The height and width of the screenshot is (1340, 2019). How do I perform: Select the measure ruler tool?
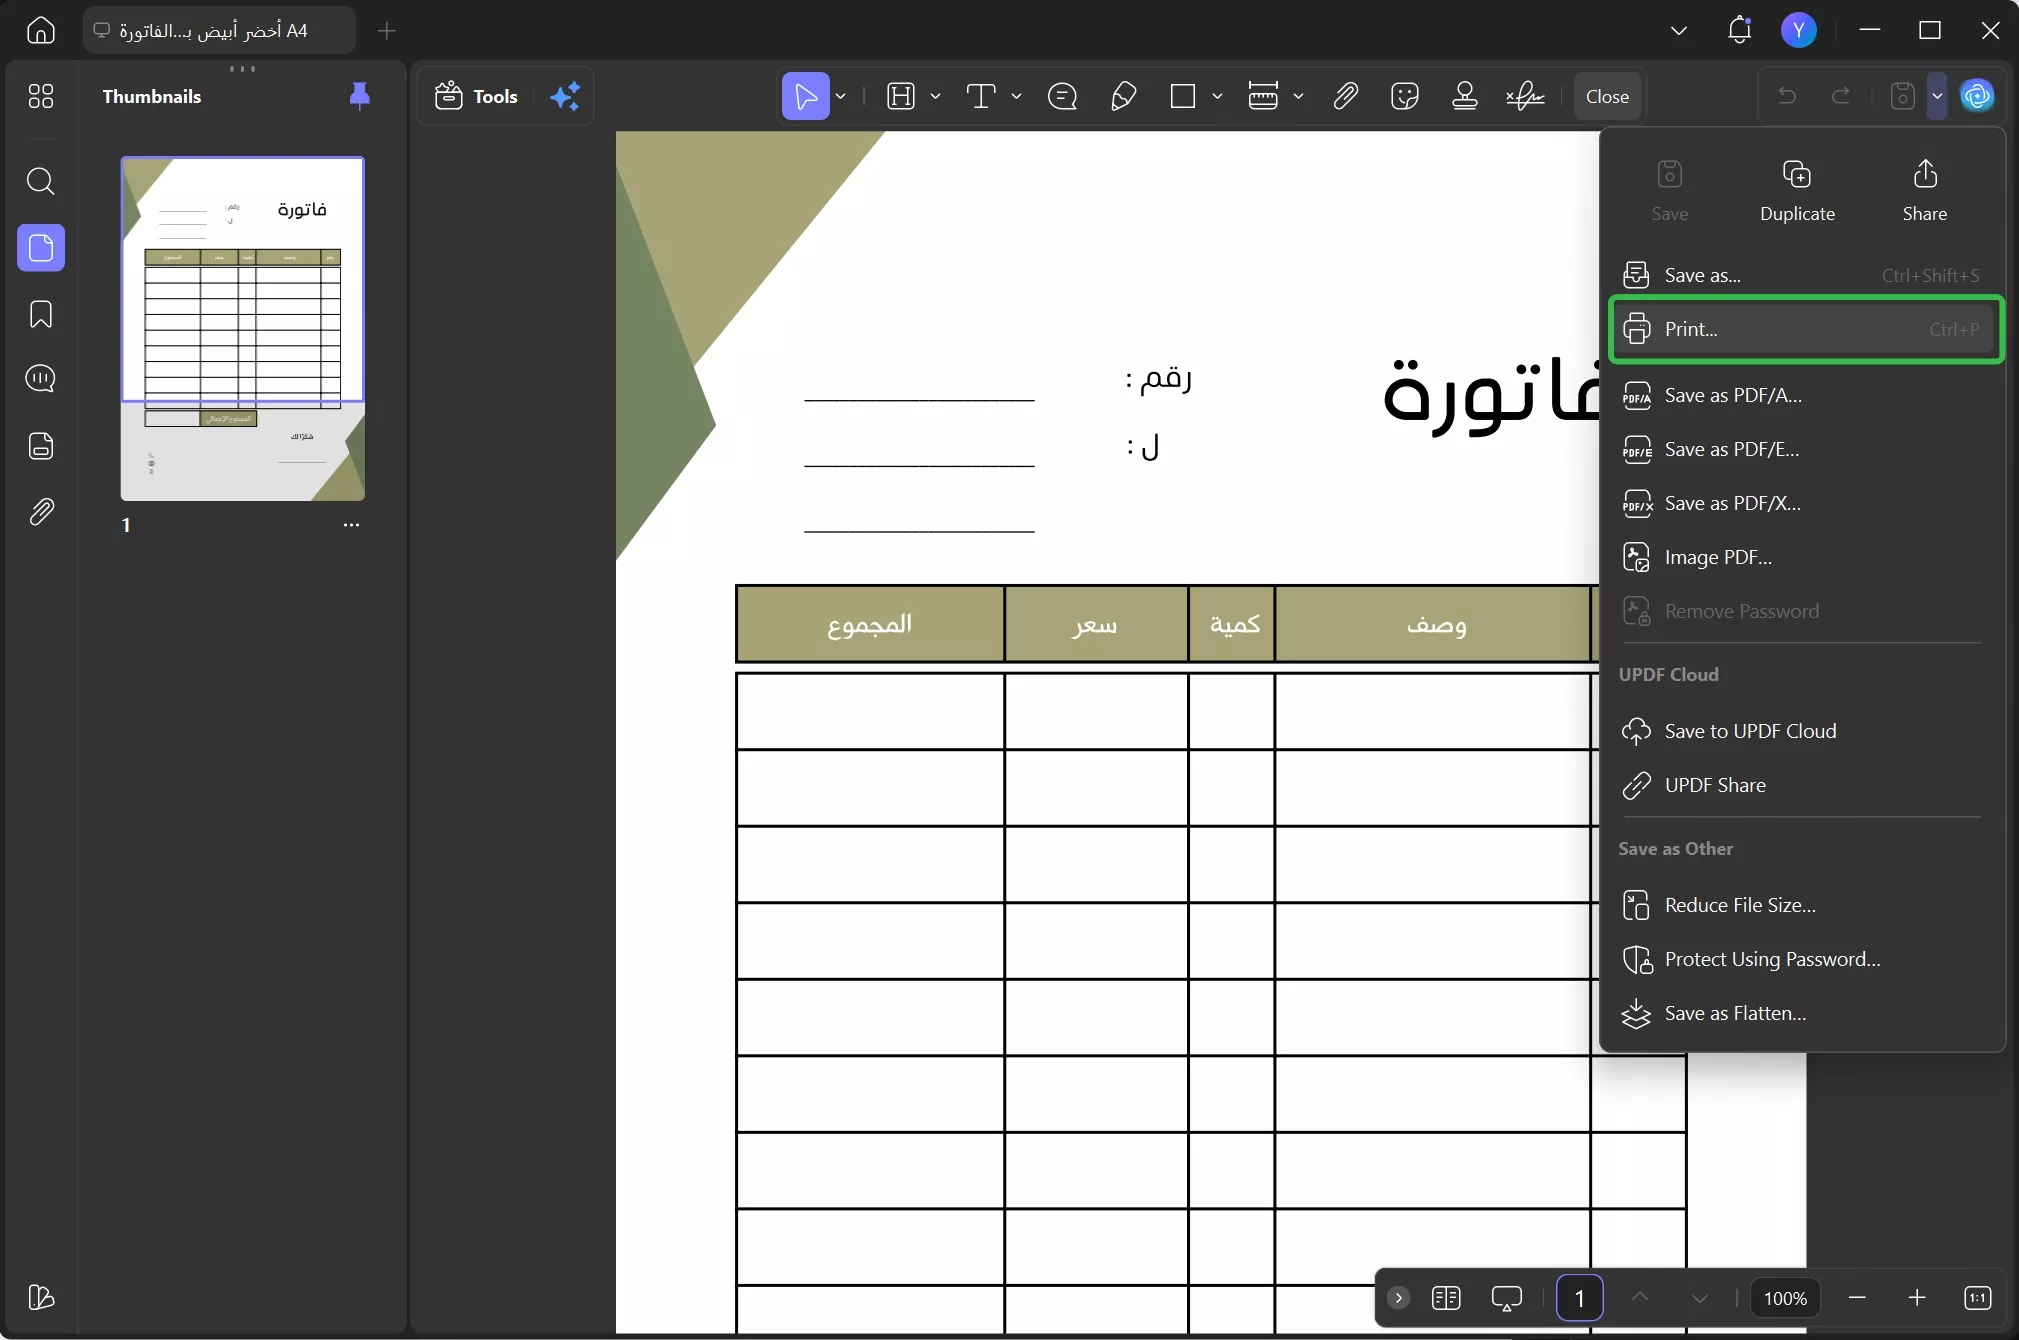point(1263,96)
